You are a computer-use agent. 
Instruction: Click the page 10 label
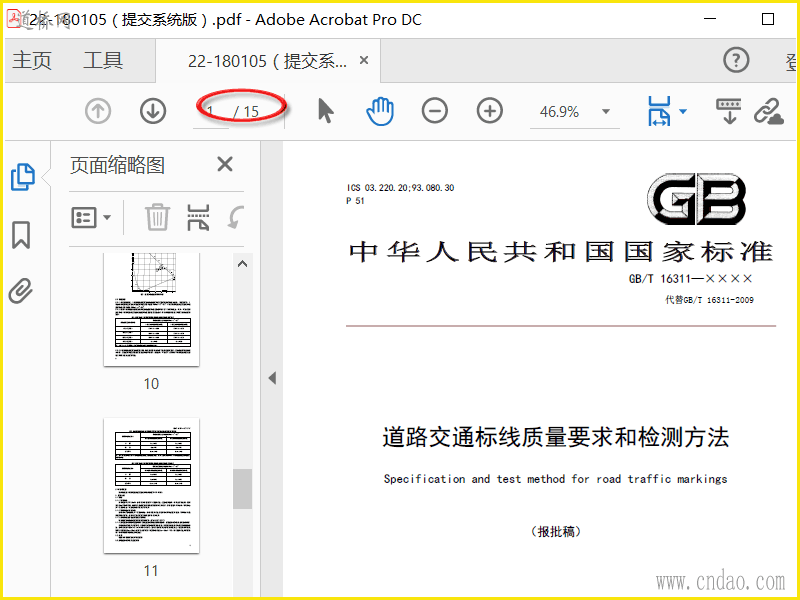click(x=152, y=384)
